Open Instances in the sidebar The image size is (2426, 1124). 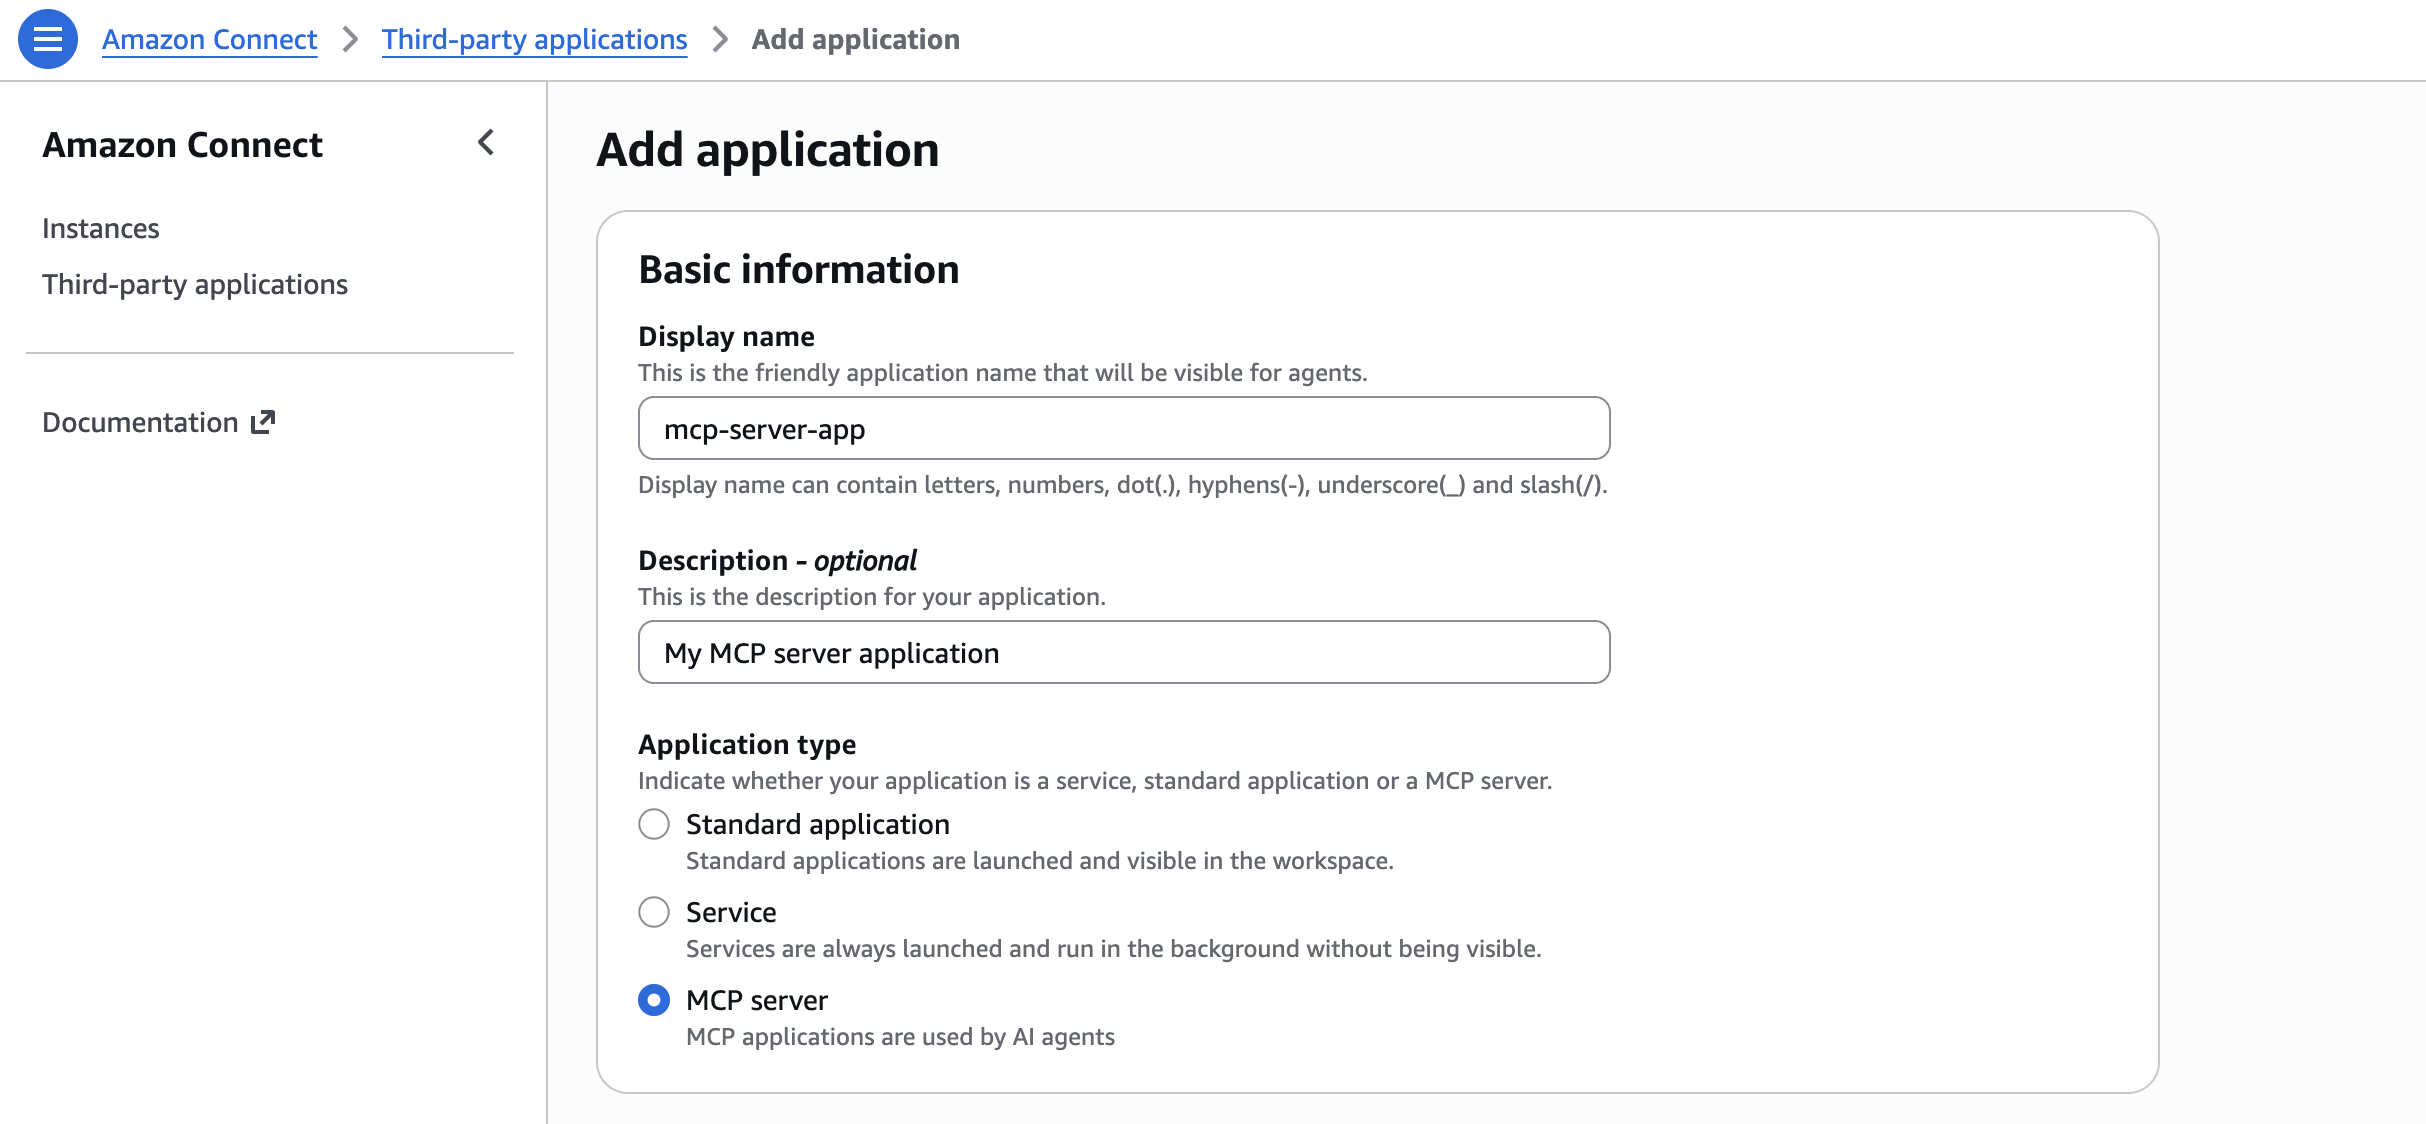(x=100, y=228)
